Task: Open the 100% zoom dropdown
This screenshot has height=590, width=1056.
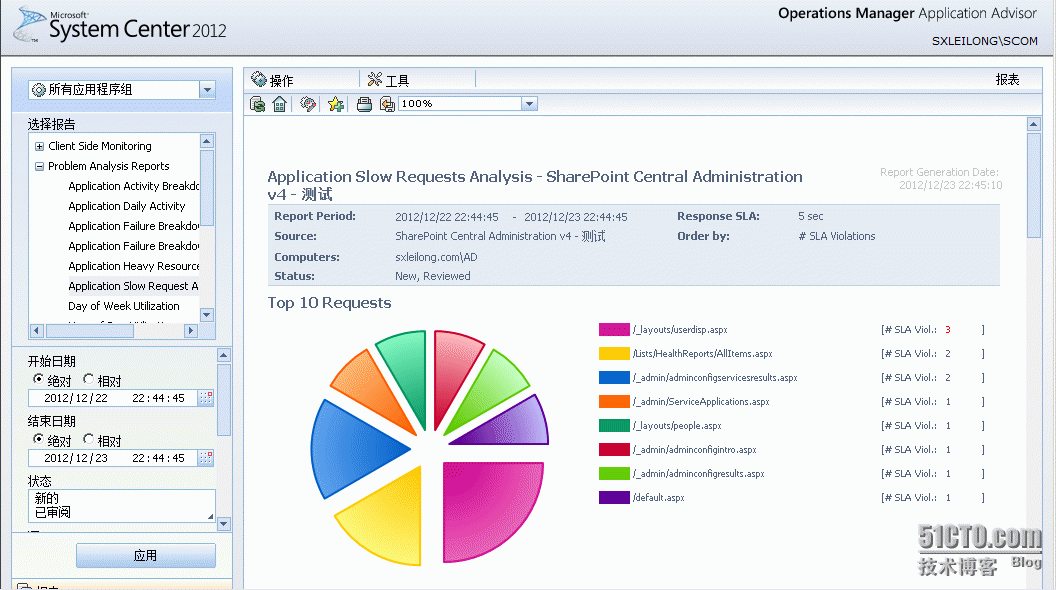Action: (529, 104)
